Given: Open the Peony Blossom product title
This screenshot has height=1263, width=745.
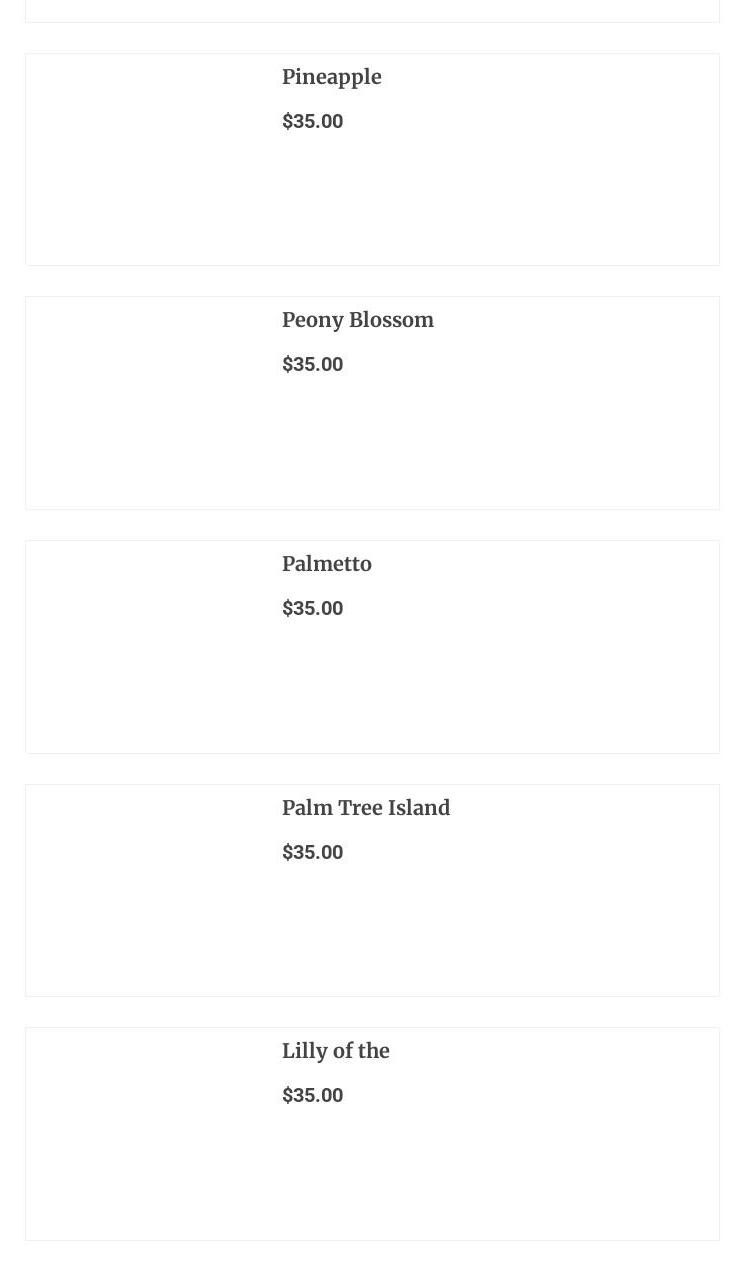Looking at the screenshot, I should click(x=357, y=320).
